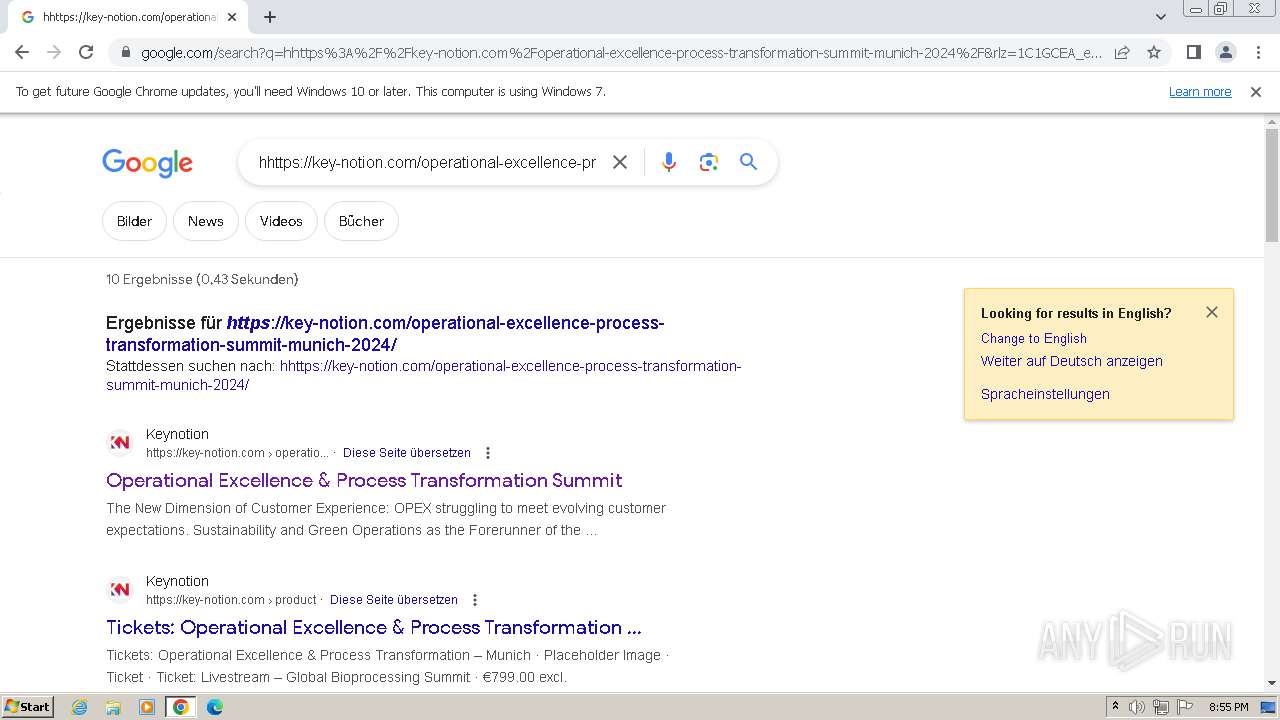Open the Learn more link

tap(1200, 92)
